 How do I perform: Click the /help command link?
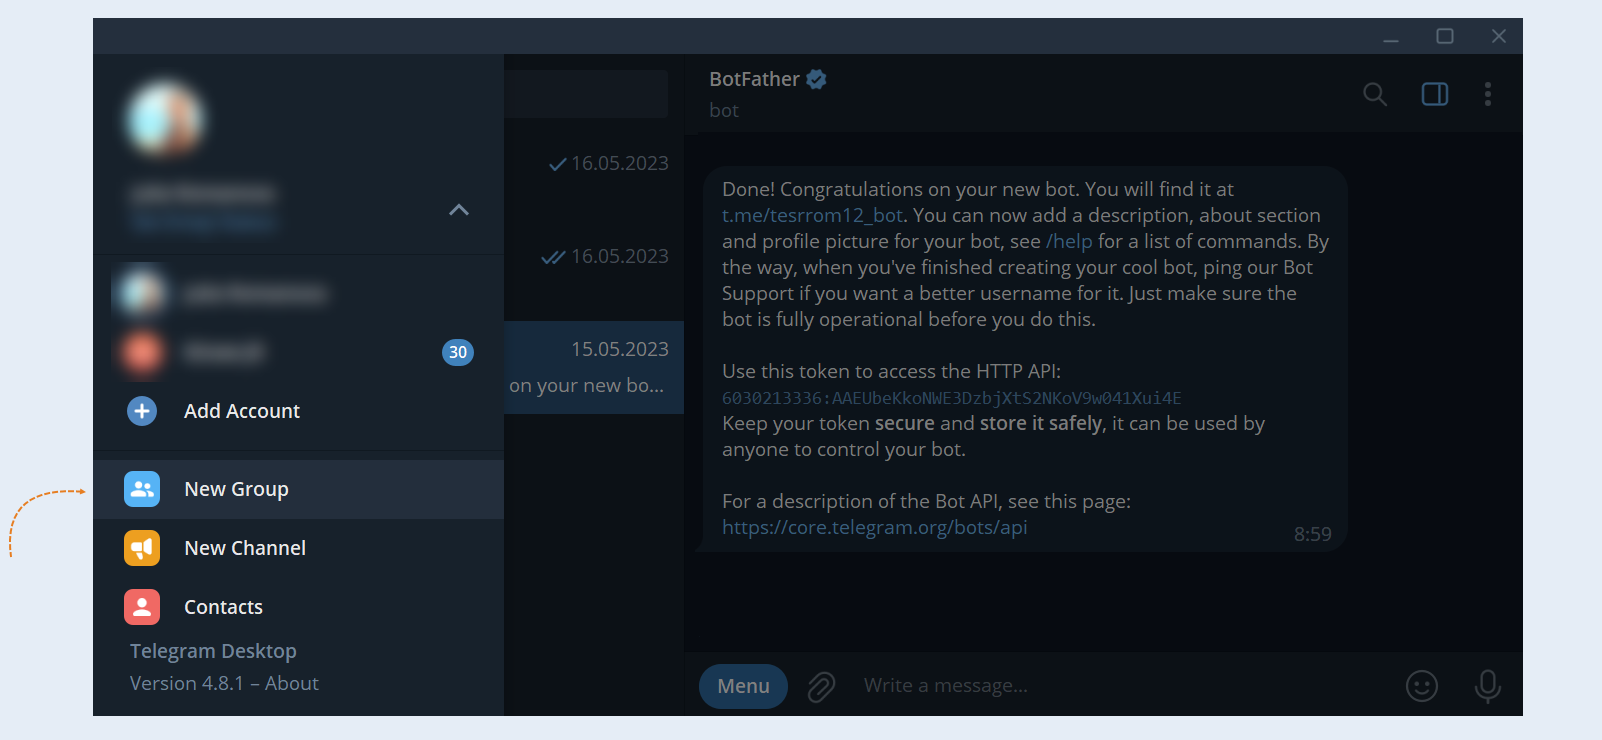(x=1069, y=241)
